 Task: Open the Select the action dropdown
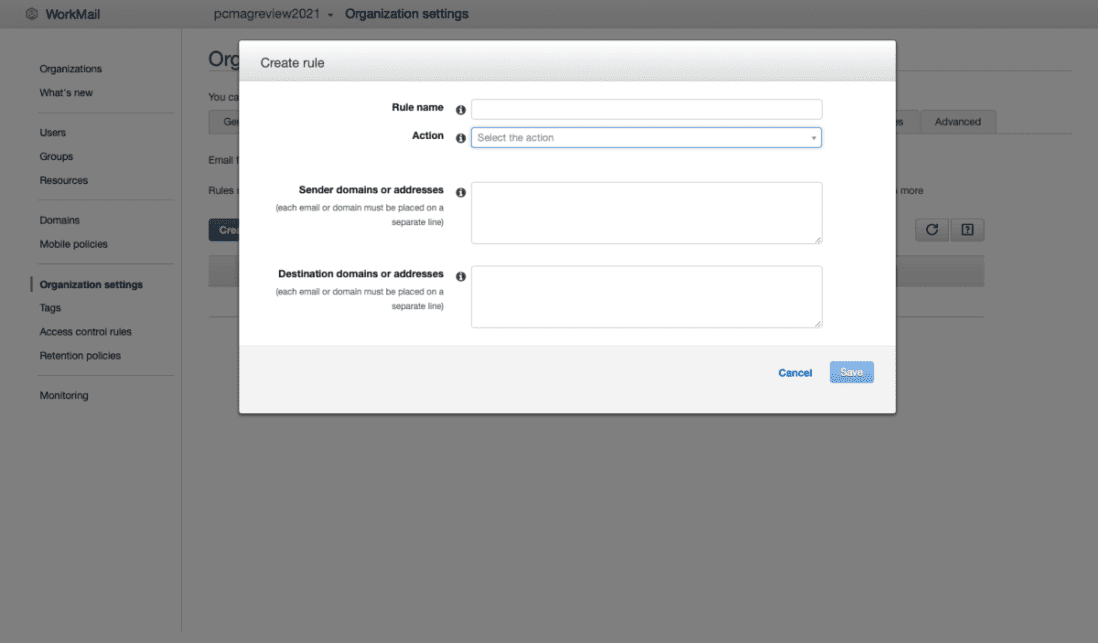pyautogui.click(x=646, y=138)
